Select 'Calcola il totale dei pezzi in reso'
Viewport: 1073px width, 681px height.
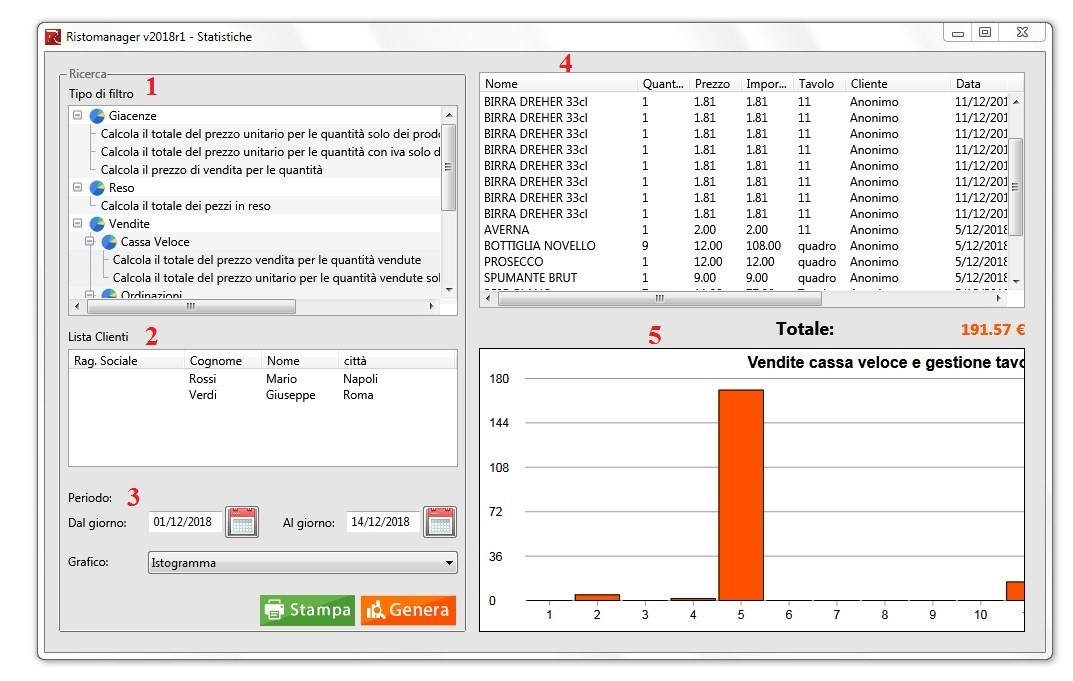tap(185, 206)
